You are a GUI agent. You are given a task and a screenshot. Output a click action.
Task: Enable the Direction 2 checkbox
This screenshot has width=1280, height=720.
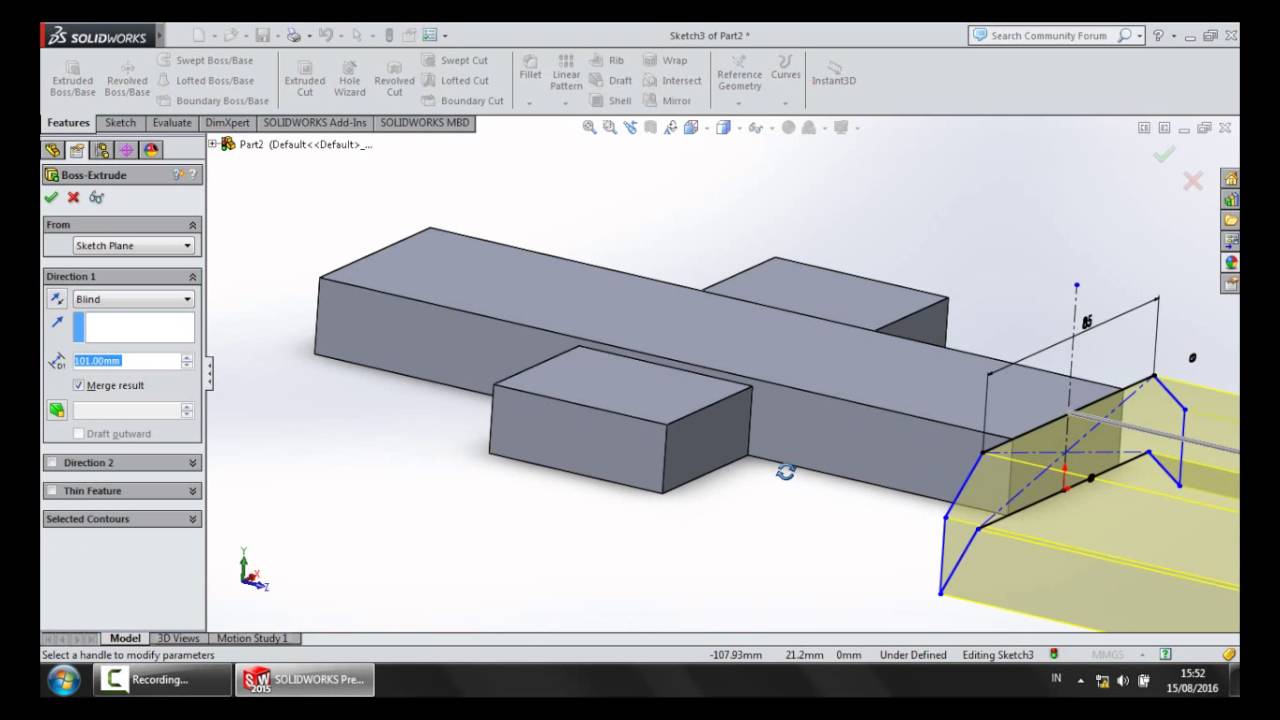(x=52, y=463)
